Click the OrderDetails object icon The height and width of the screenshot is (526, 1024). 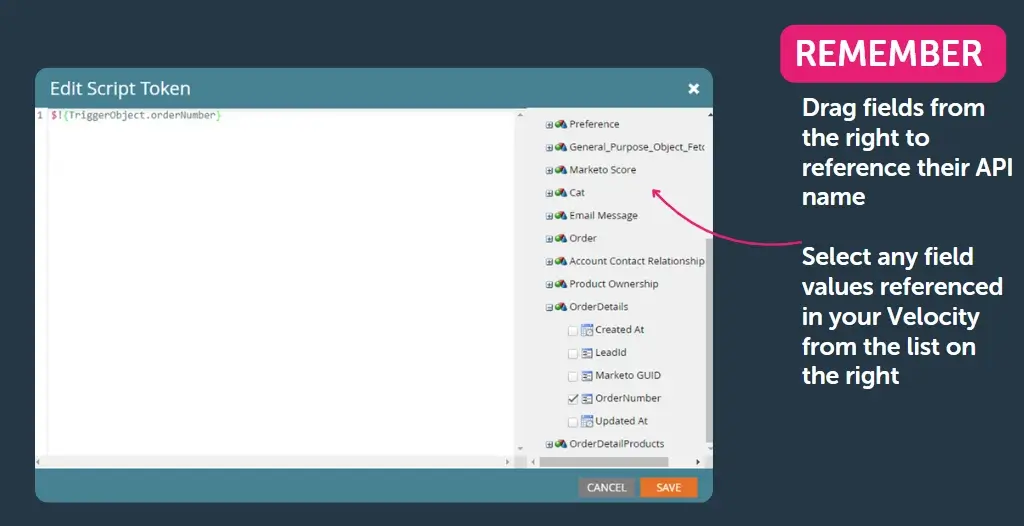tap(560, 307)
